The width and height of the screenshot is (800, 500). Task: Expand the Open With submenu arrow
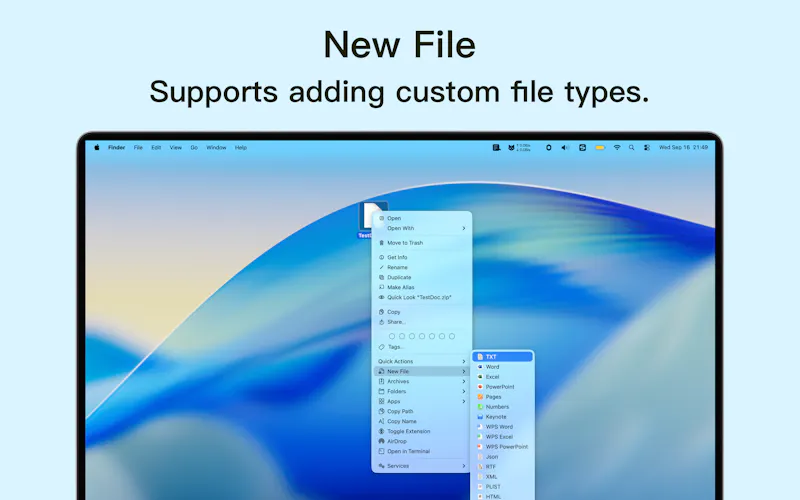(x=464, y=229)
